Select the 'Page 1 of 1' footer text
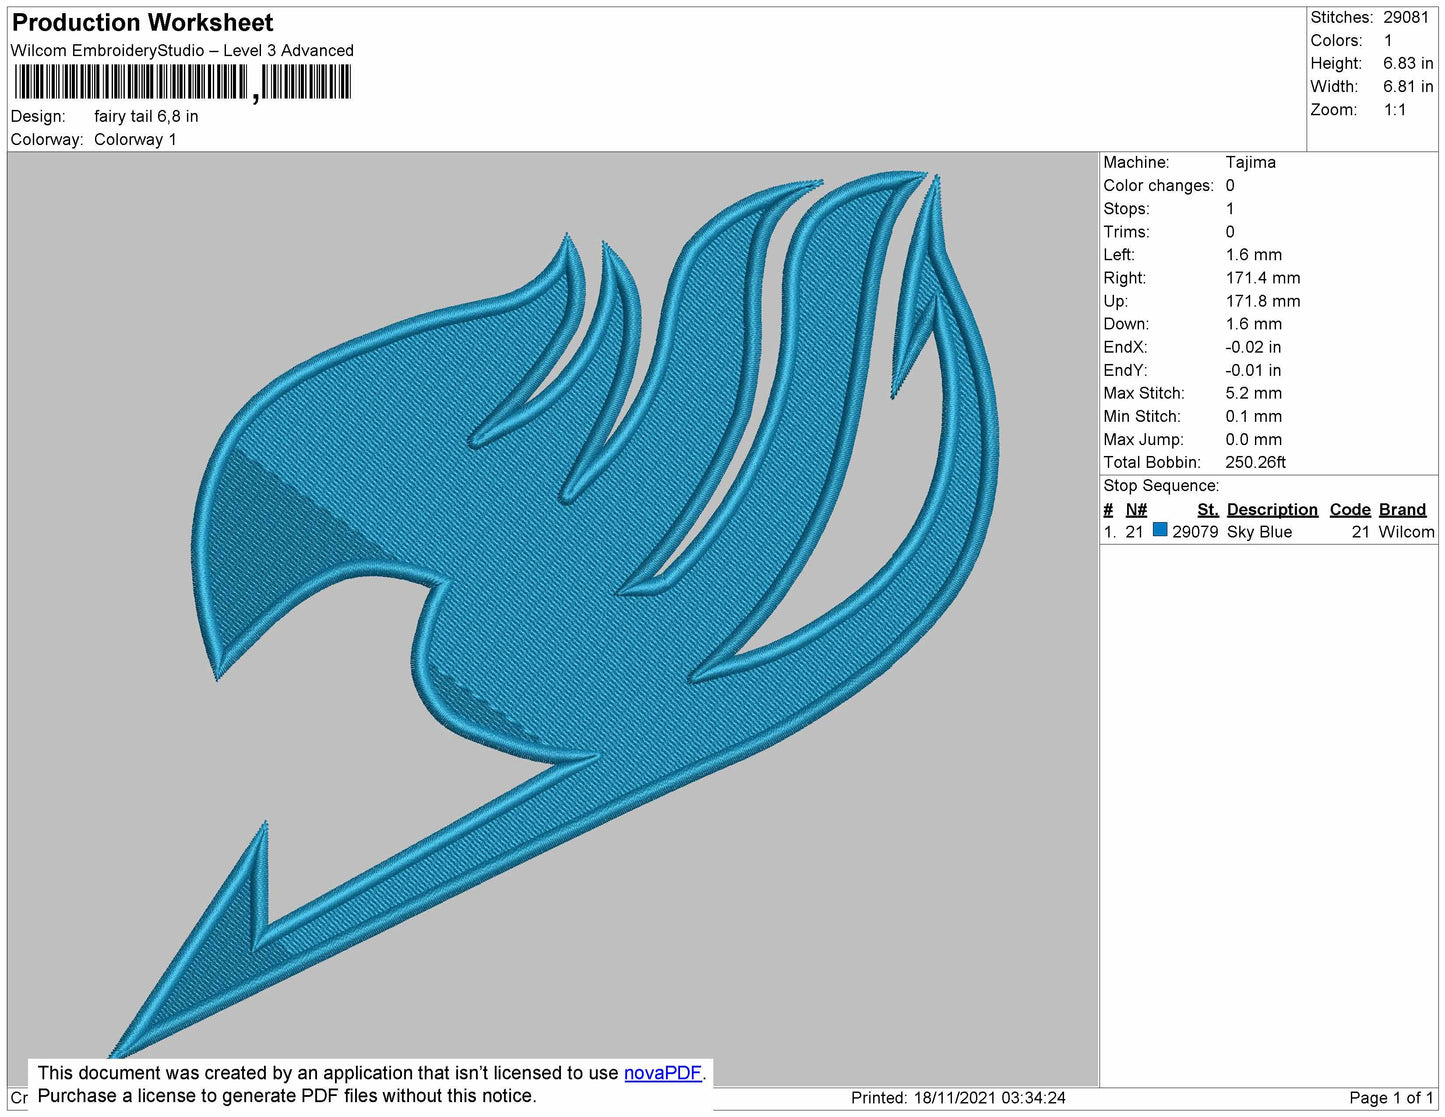 pyautogui.click(x=1391, y=1097)
